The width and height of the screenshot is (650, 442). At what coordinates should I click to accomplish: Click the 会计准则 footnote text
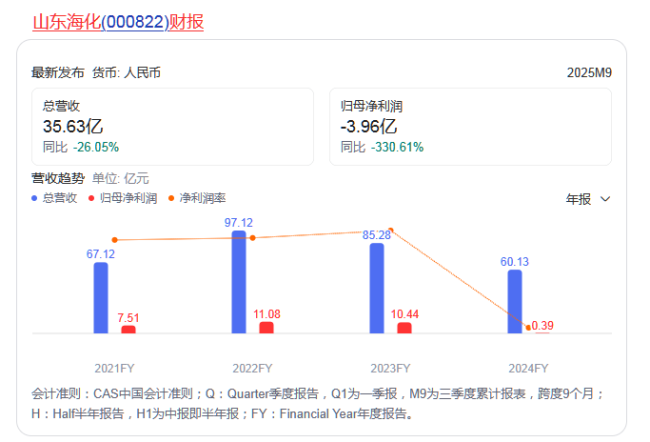(318, 403)
